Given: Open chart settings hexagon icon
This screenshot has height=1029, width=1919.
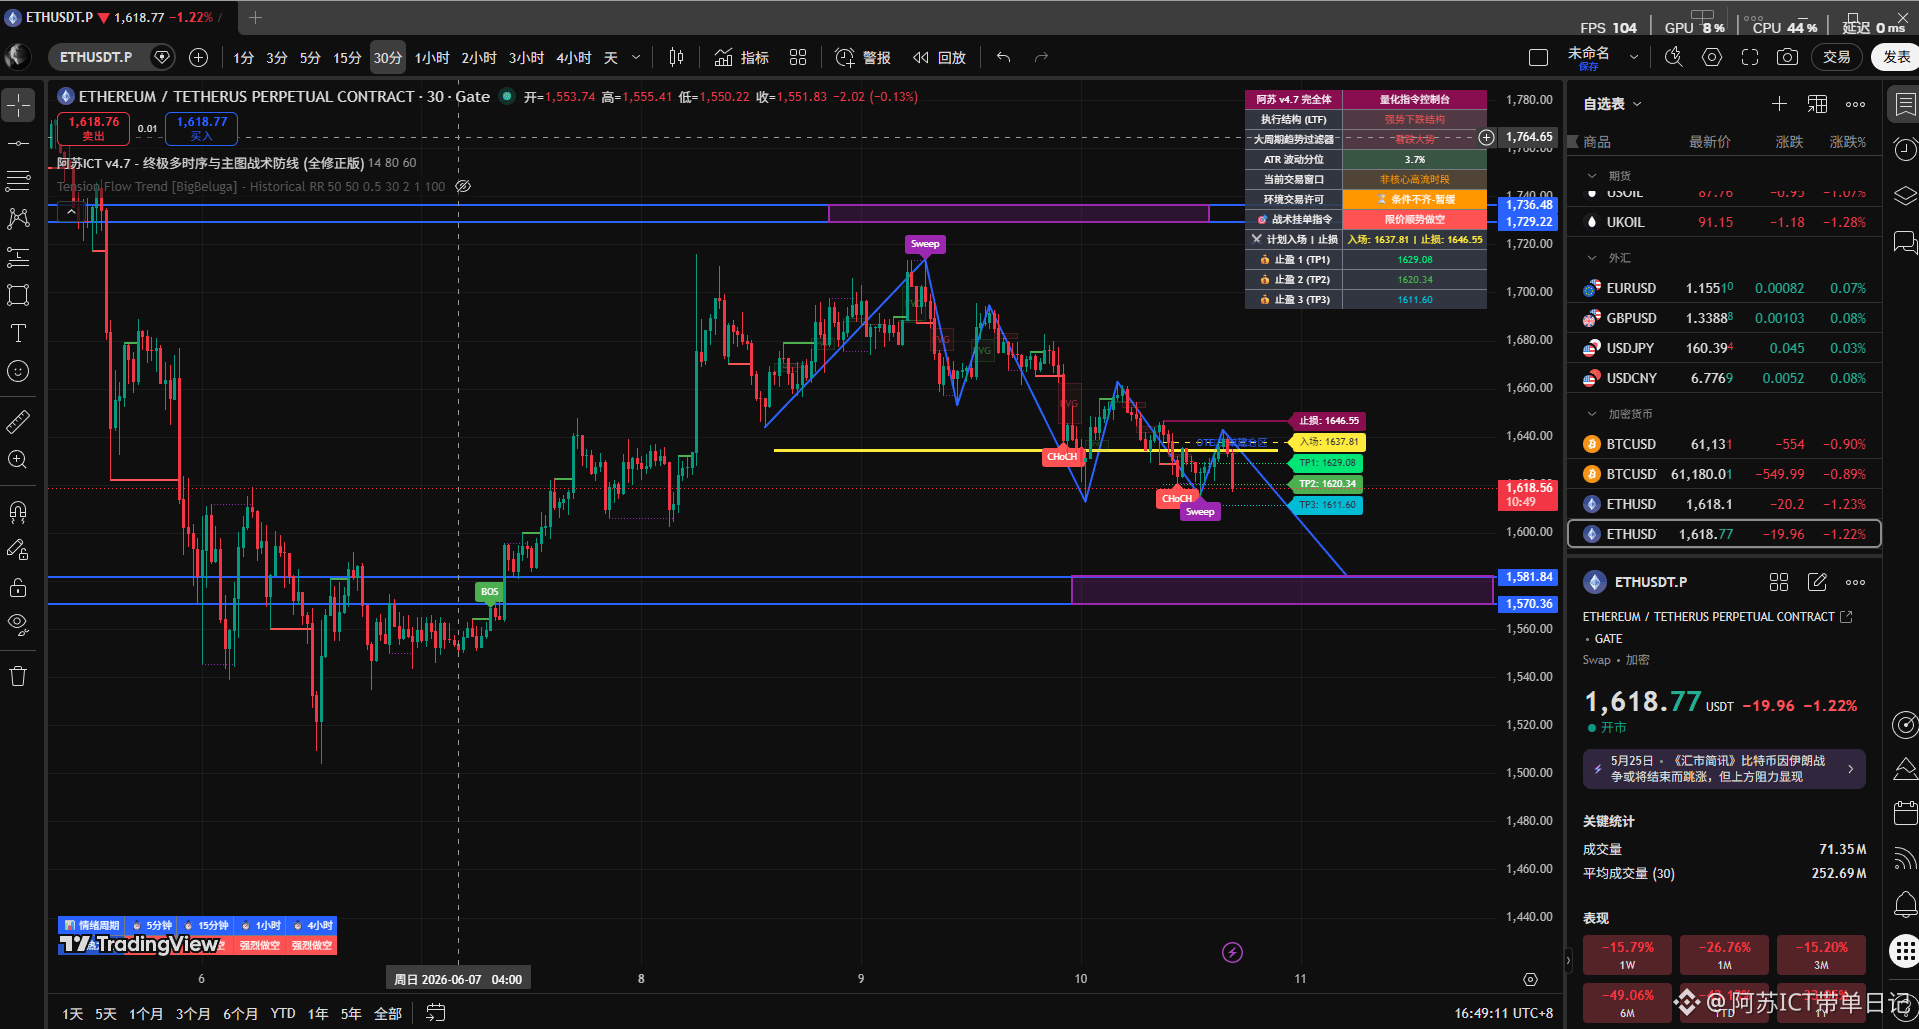Looking at the screenshot, I should [1712, 58].
